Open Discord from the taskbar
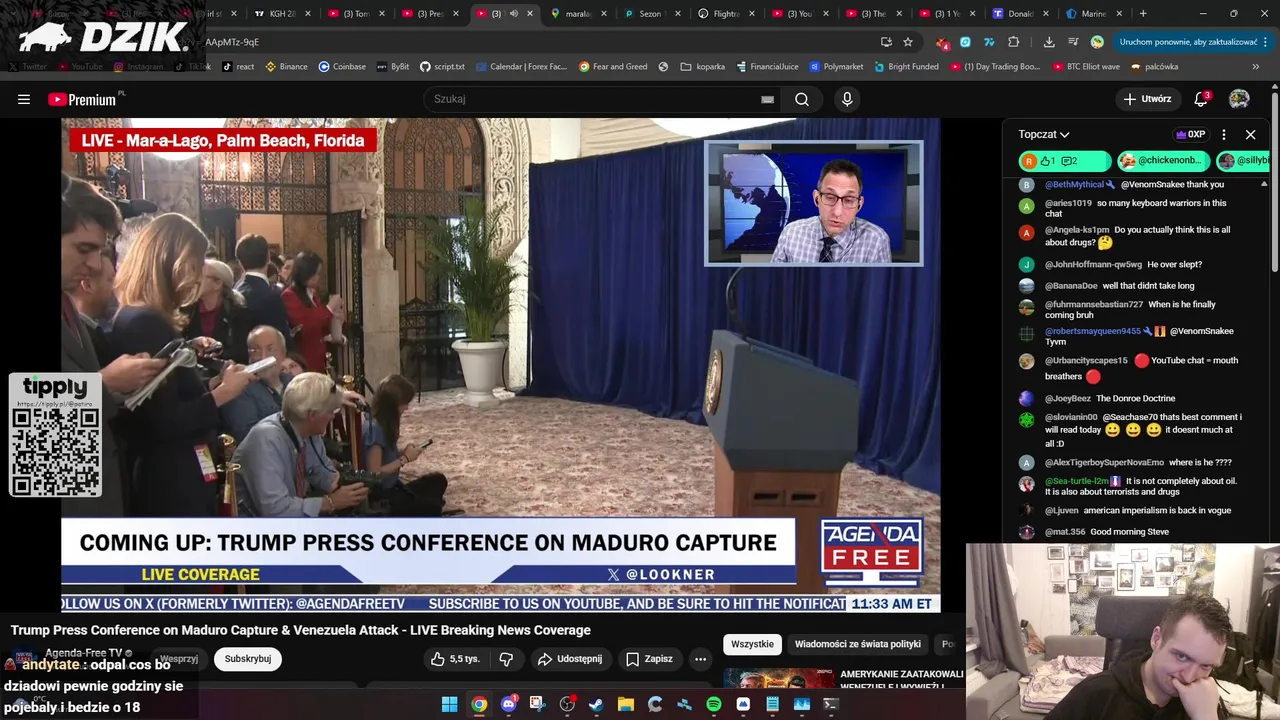Screen dimensions: 1280x720 tap(508, 704)
